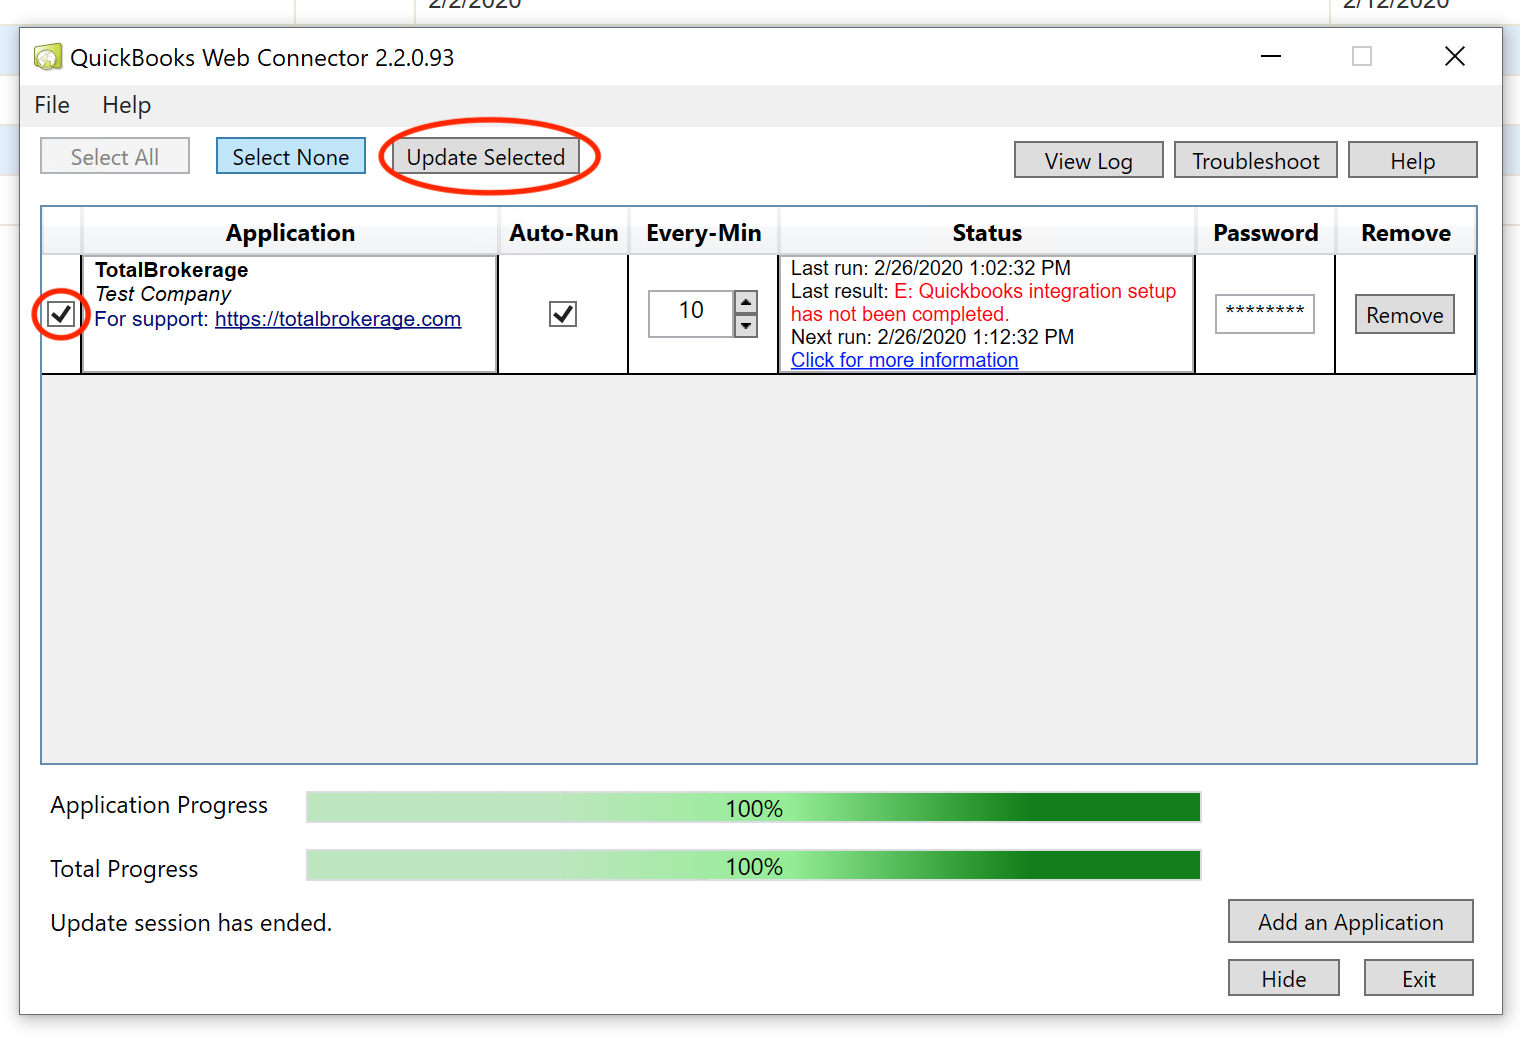Click the Troubleshoot button
The width and height of the screenshot is (1520, 1040).
[1255, 160]
